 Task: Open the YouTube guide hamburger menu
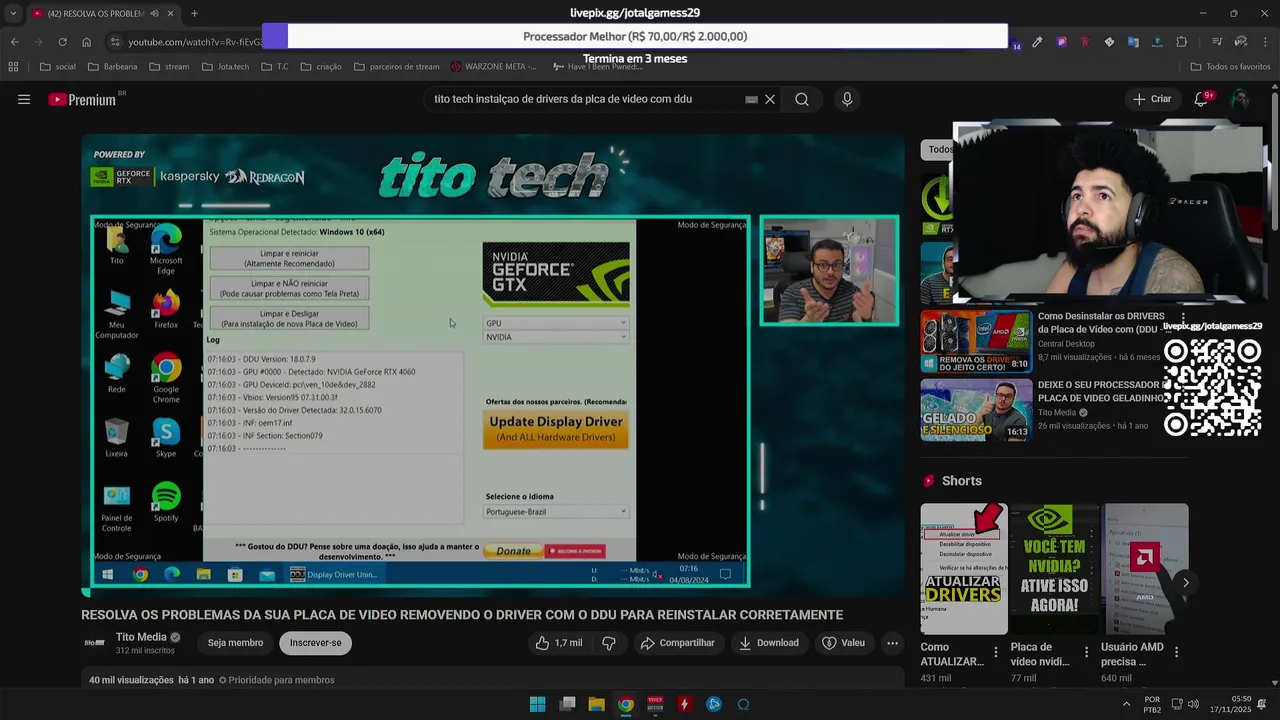24,99
